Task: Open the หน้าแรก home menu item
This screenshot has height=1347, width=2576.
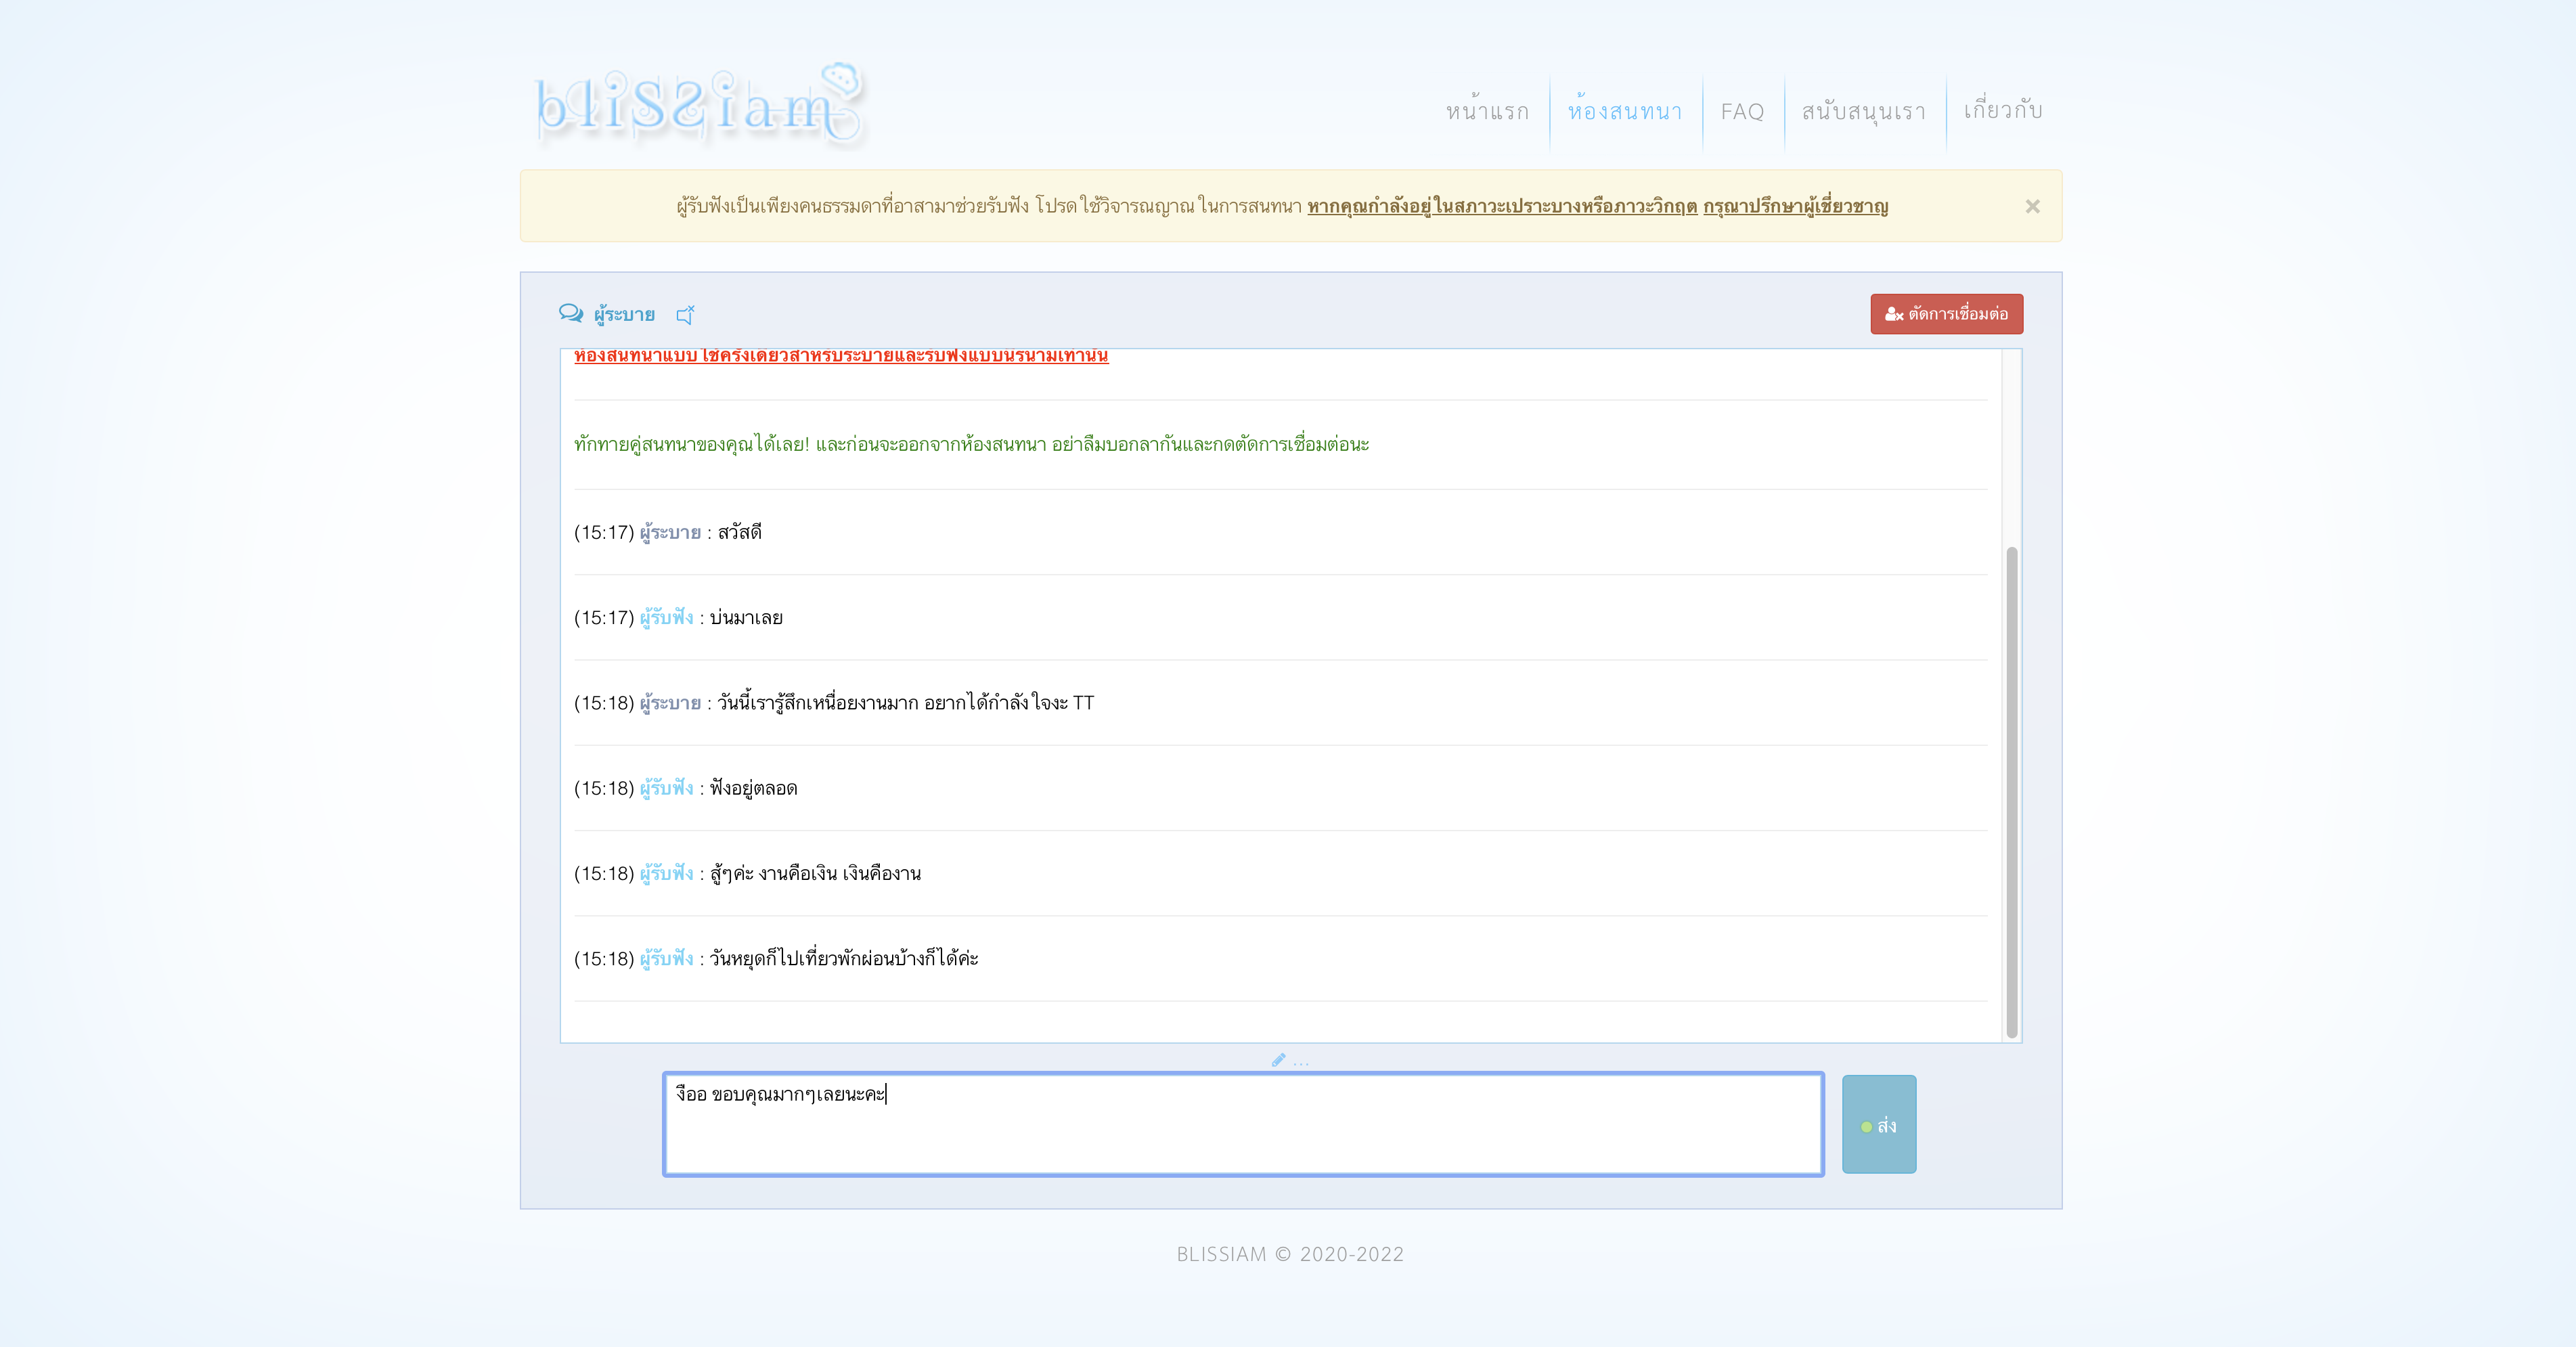Action: point(1487,111)
